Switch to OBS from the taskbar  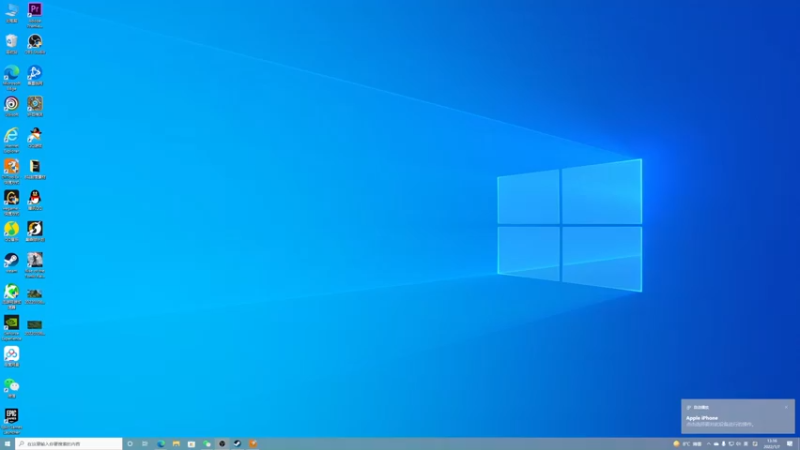pos(222,444)
